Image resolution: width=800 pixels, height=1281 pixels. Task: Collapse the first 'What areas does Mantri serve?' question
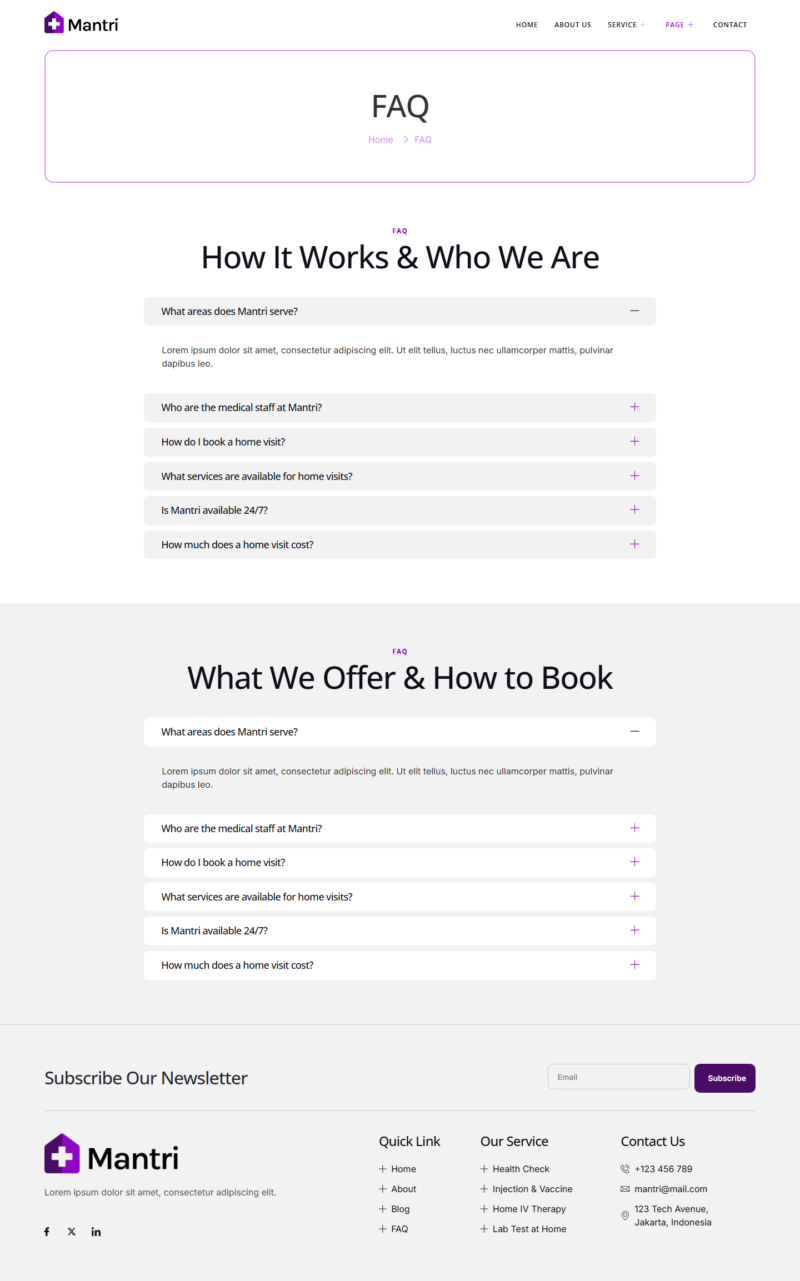click(399, 311)
